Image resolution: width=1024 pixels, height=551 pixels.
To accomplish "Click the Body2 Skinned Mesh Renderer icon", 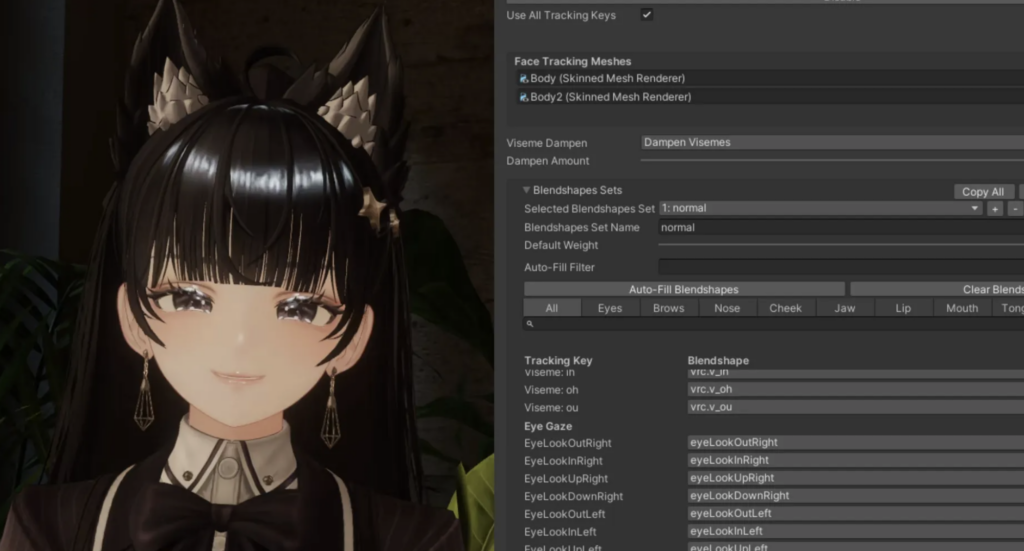I will coord(523,97).
